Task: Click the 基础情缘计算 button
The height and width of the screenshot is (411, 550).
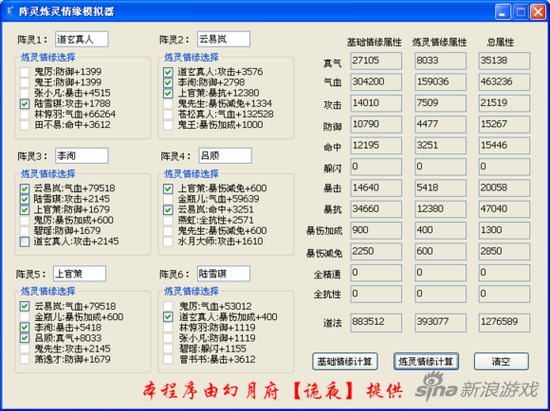Action: (x=345, y=361)
